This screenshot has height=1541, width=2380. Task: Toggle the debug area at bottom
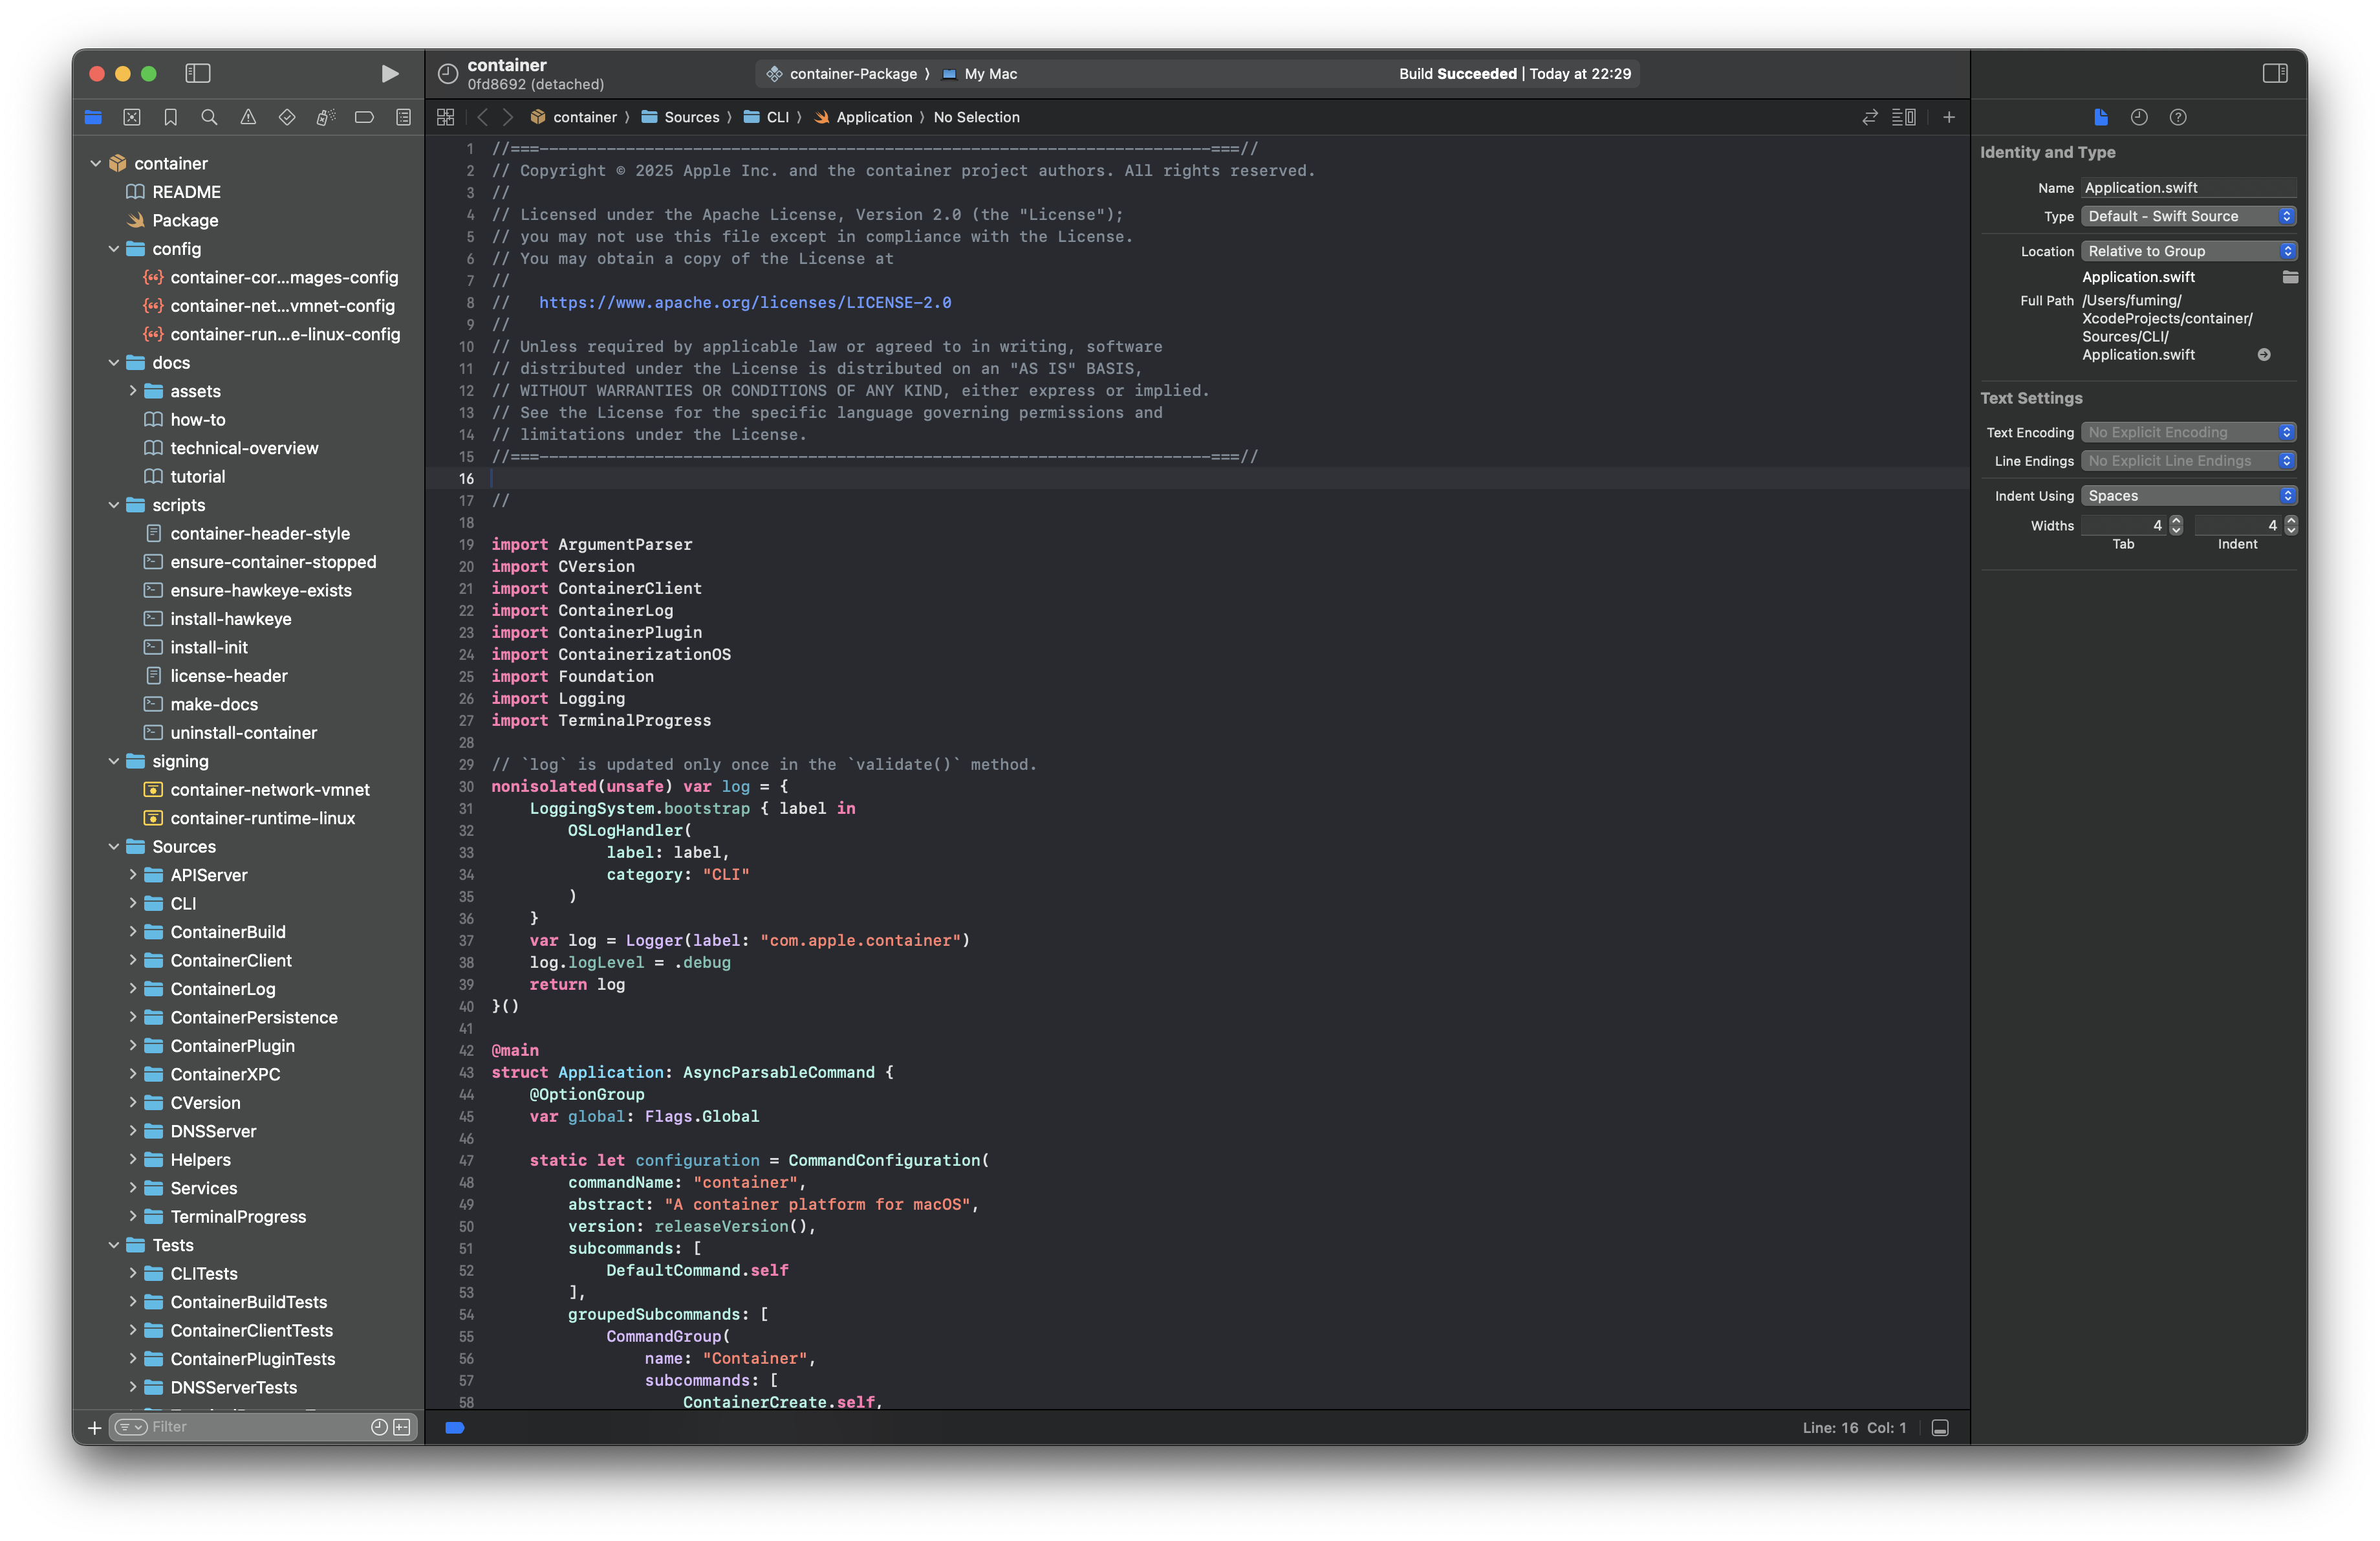click(x=1940, y=1427)
